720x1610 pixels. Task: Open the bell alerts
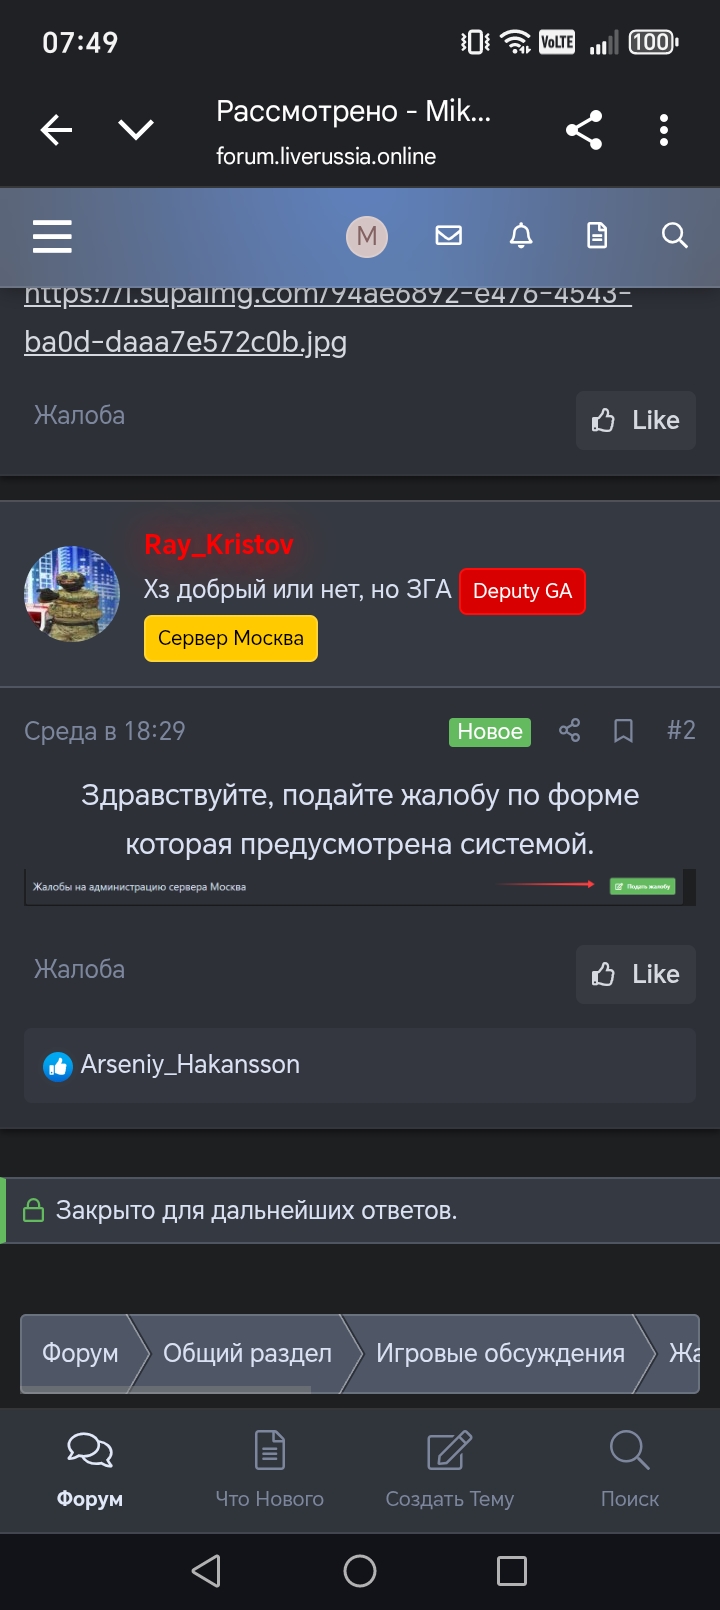pos(521,236)
